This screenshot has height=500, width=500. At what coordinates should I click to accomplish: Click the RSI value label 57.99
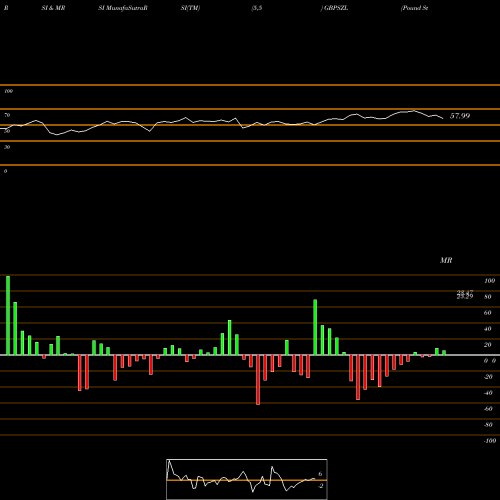point(460,116)
